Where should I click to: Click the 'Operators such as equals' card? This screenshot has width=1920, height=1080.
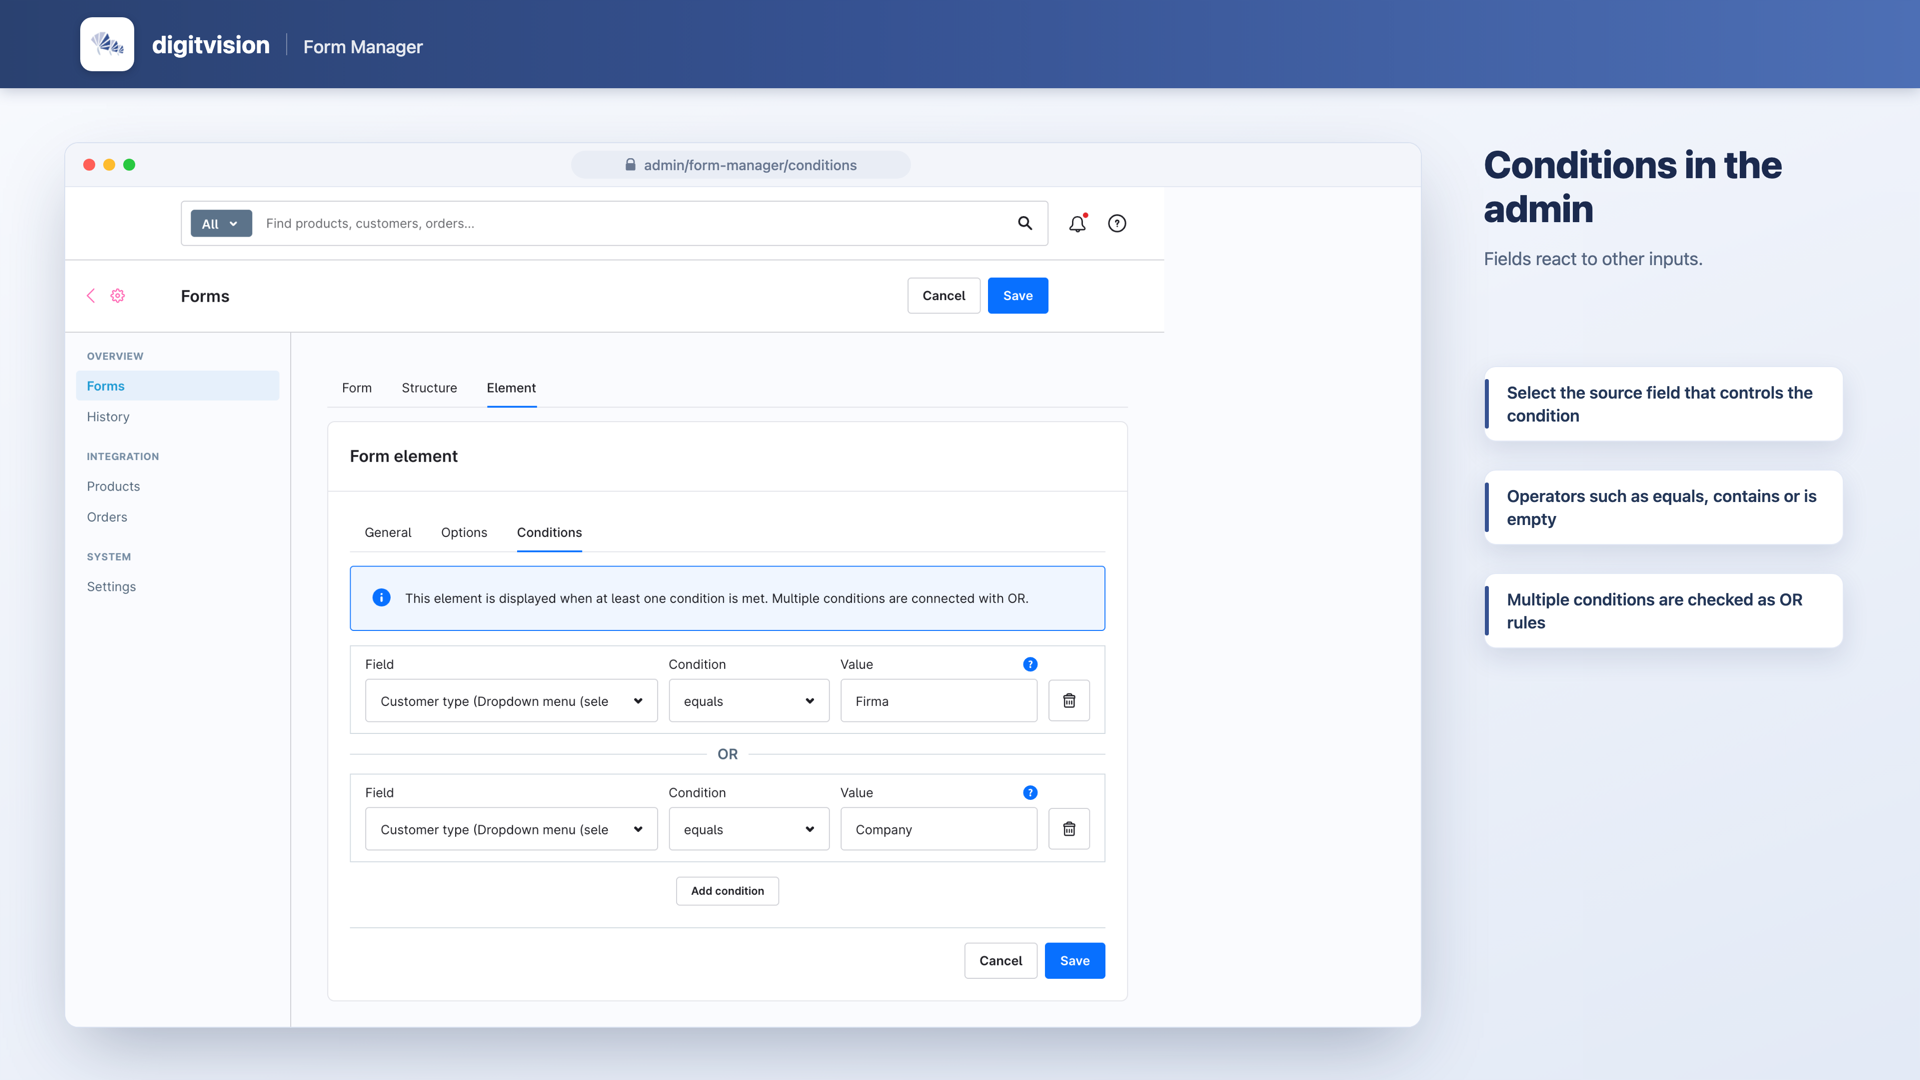(x=1663, y=508)
